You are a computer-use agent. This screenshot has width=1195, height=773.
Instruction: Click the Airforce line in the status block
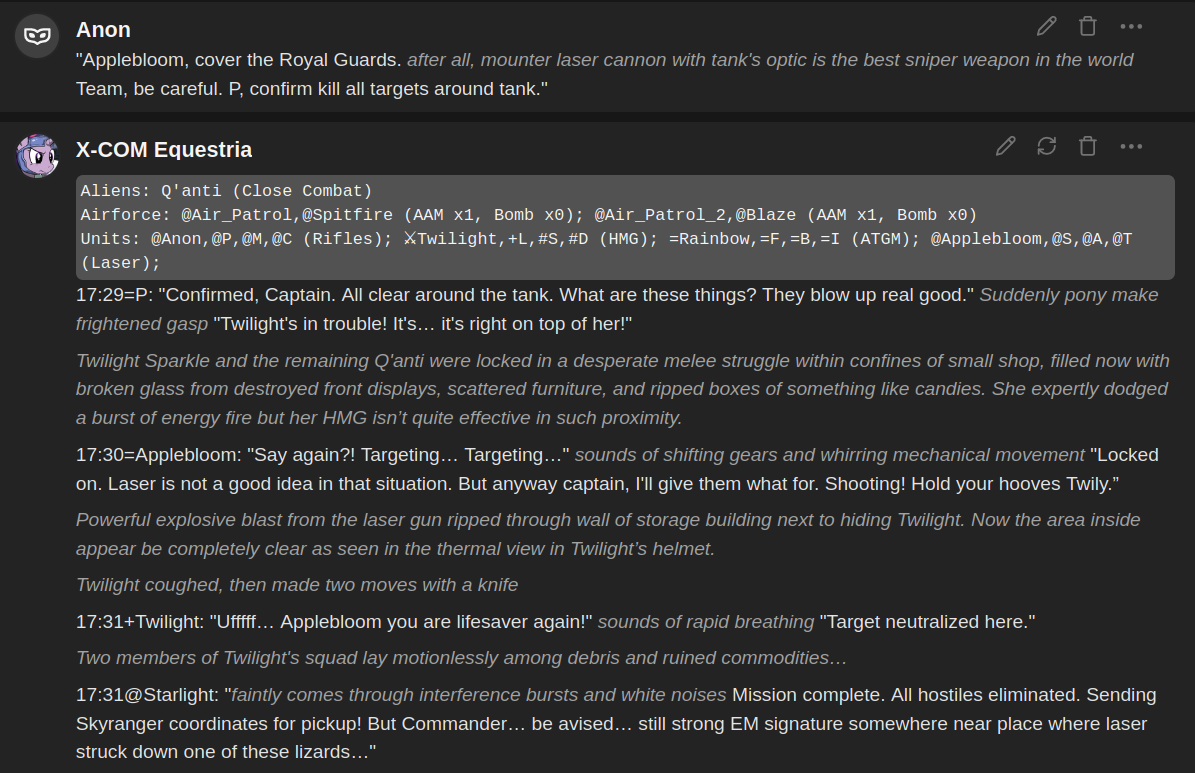(528, 215)
